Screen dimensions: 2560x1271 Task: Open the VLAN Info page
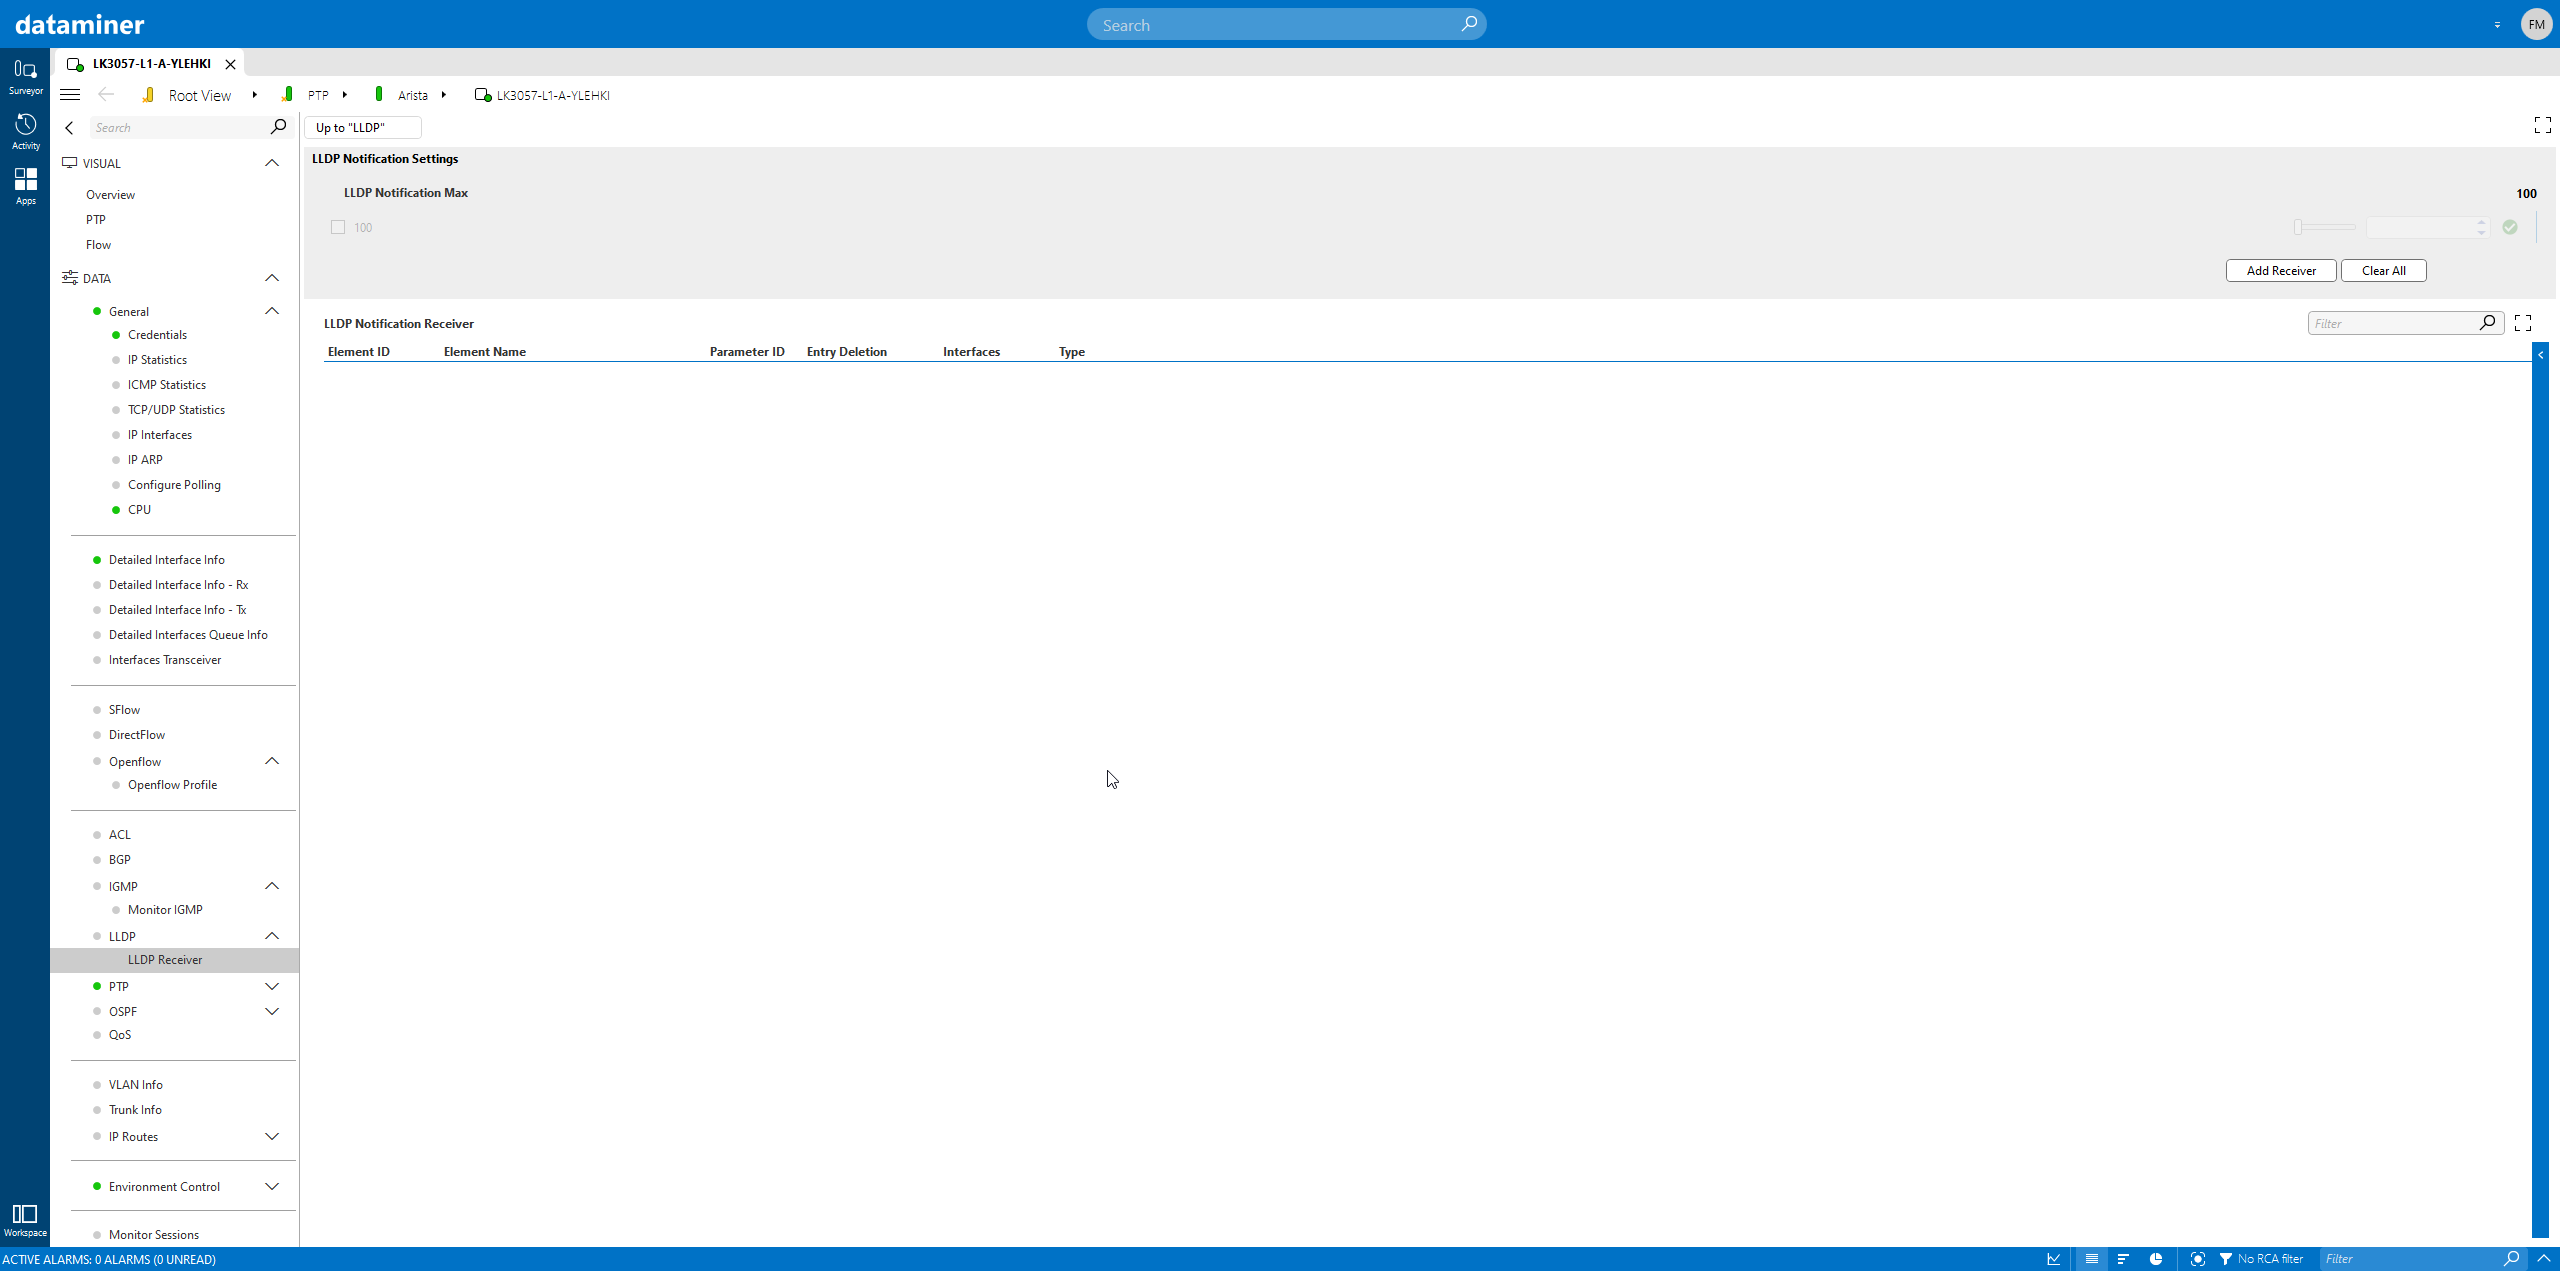point(136,1085)
